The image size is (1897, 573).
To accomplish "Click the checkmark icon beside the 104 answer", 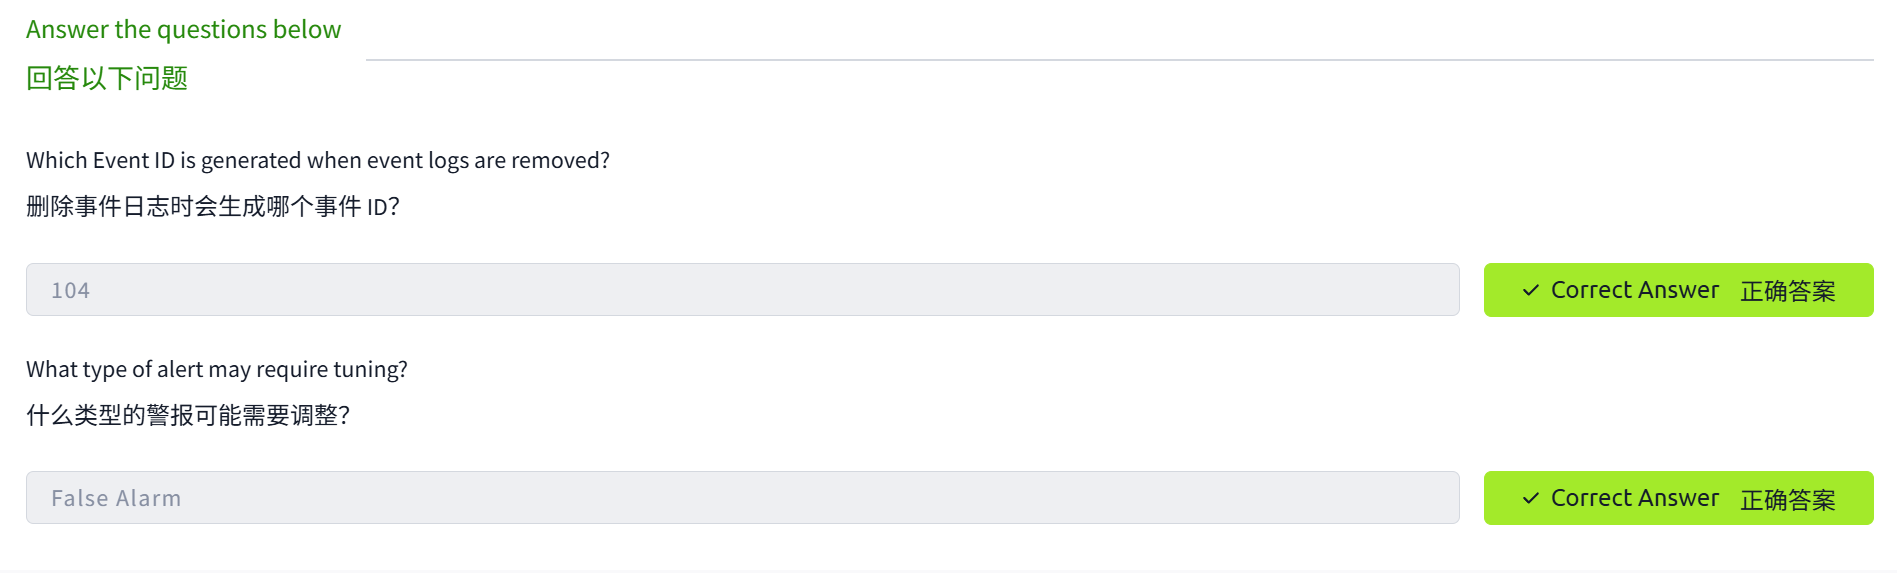I will [x=1530, y=290].
